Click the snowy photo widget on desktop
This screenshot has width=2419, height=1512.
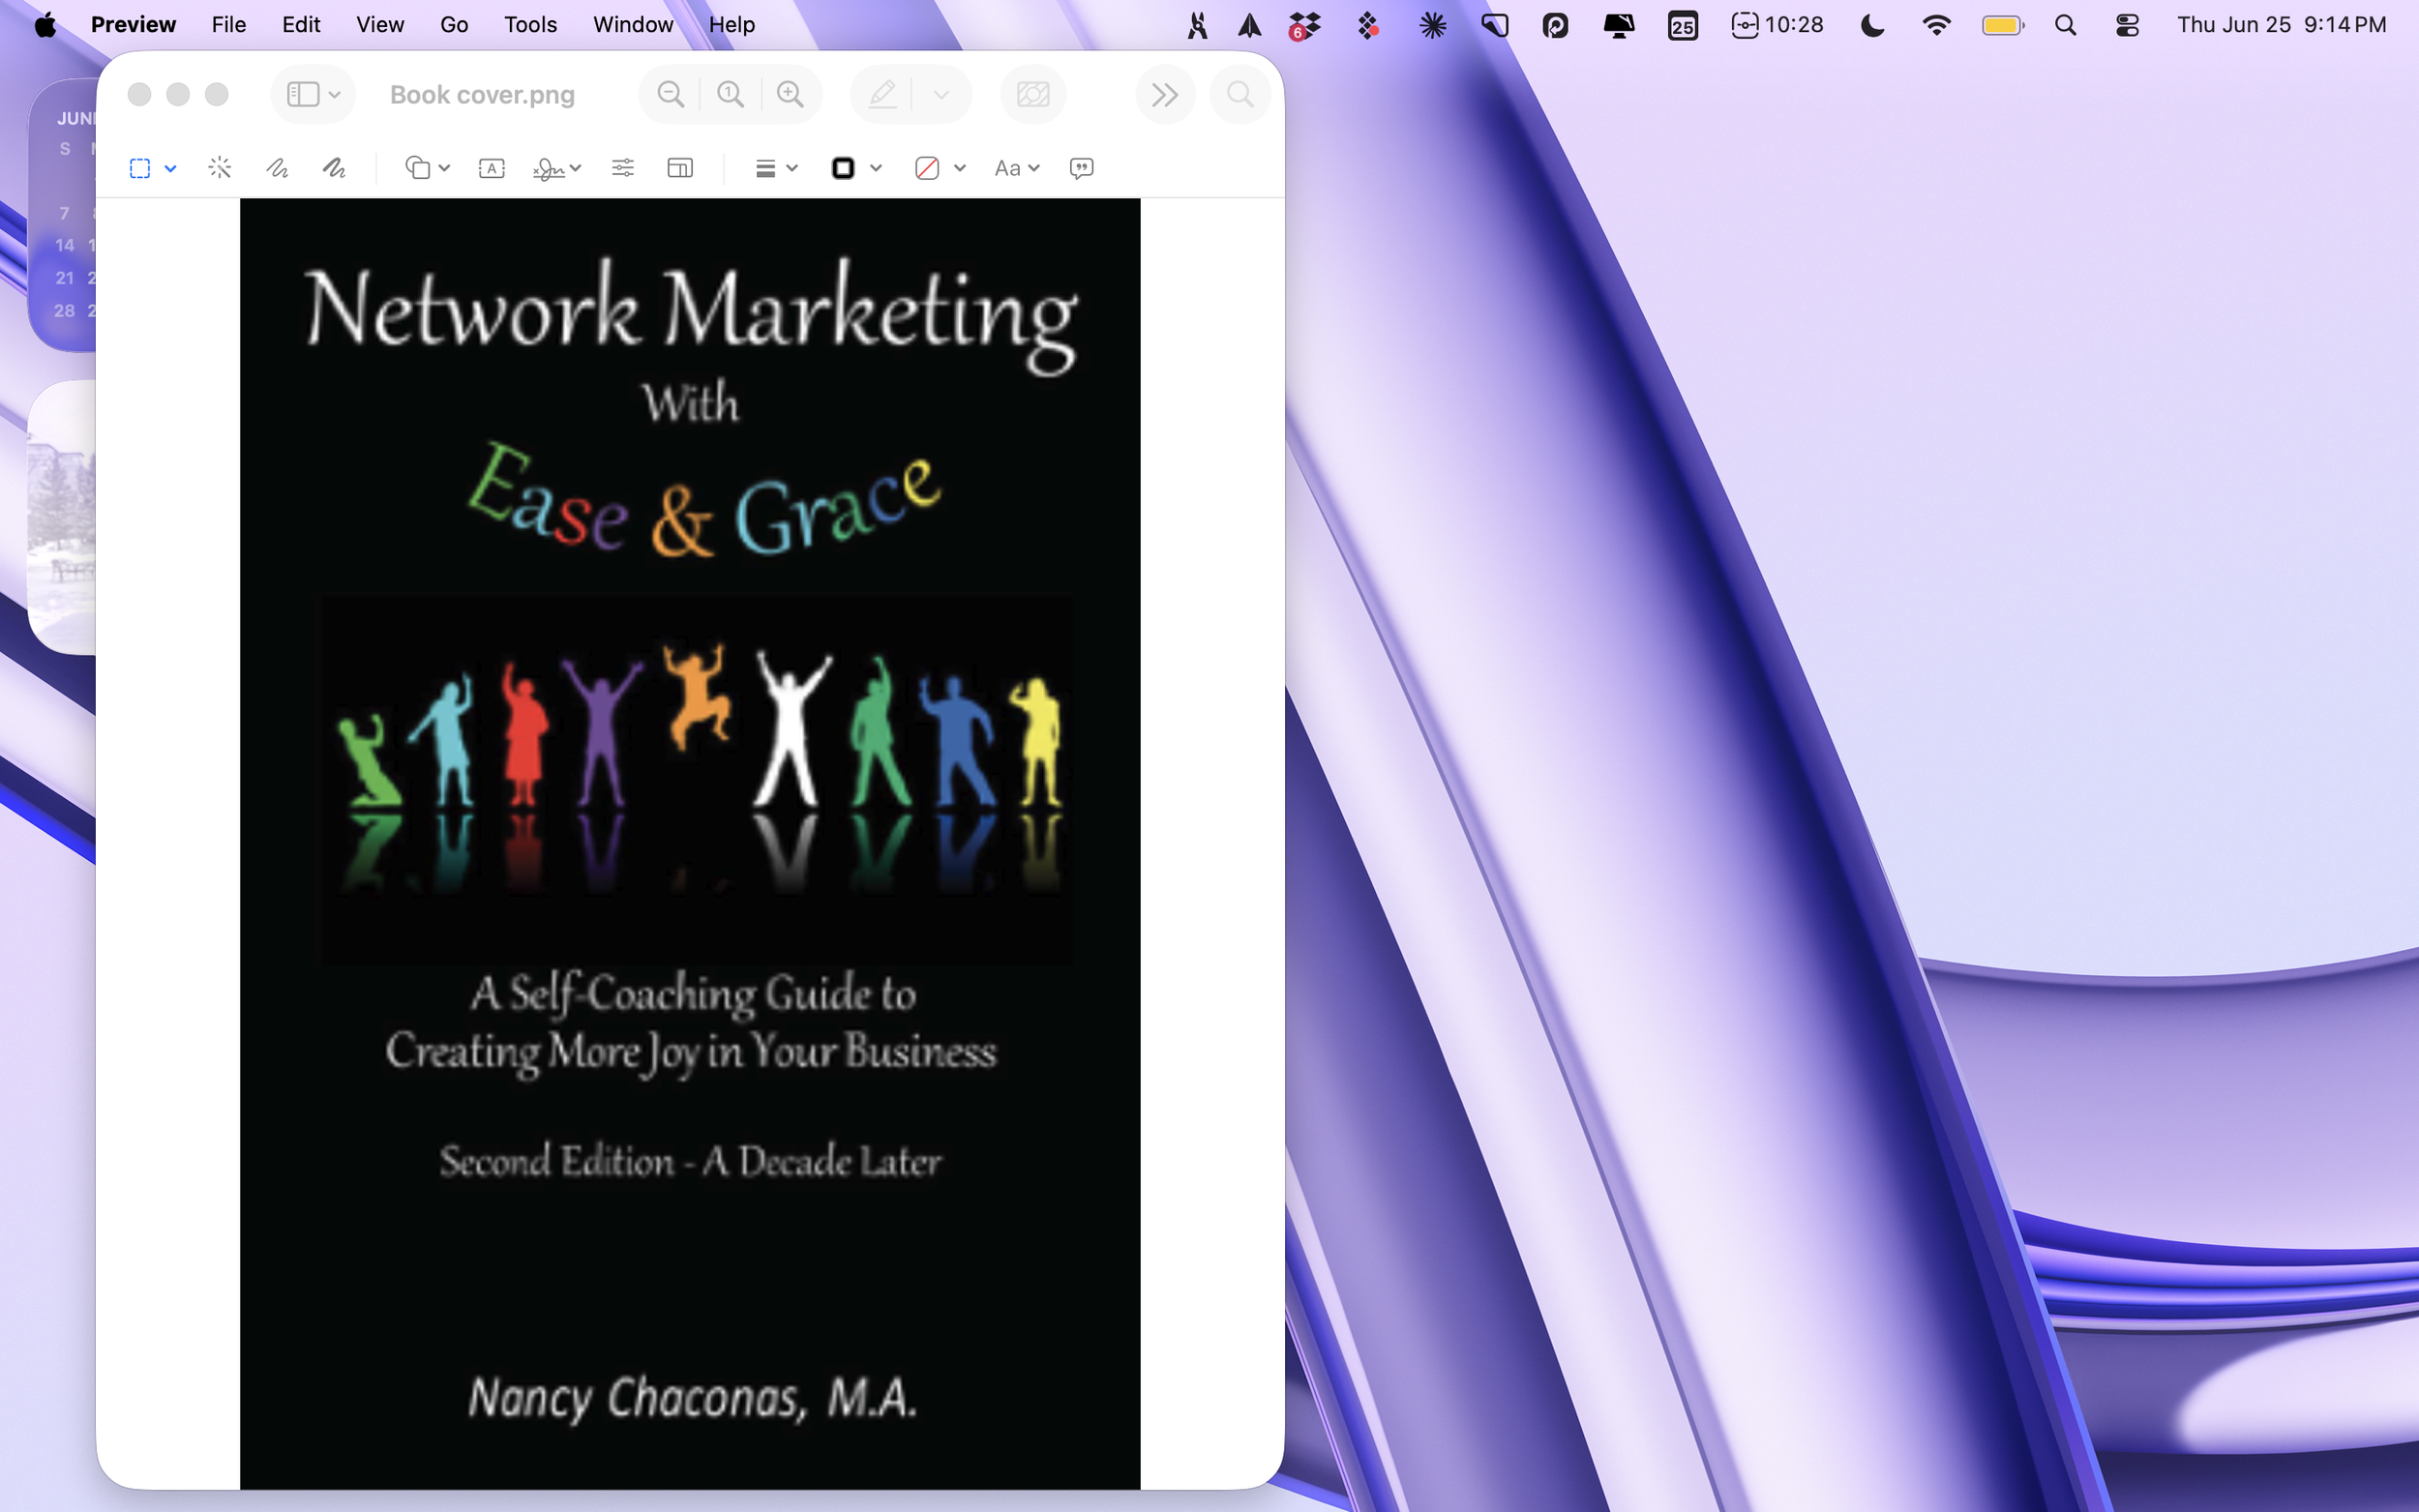(62, 517)
